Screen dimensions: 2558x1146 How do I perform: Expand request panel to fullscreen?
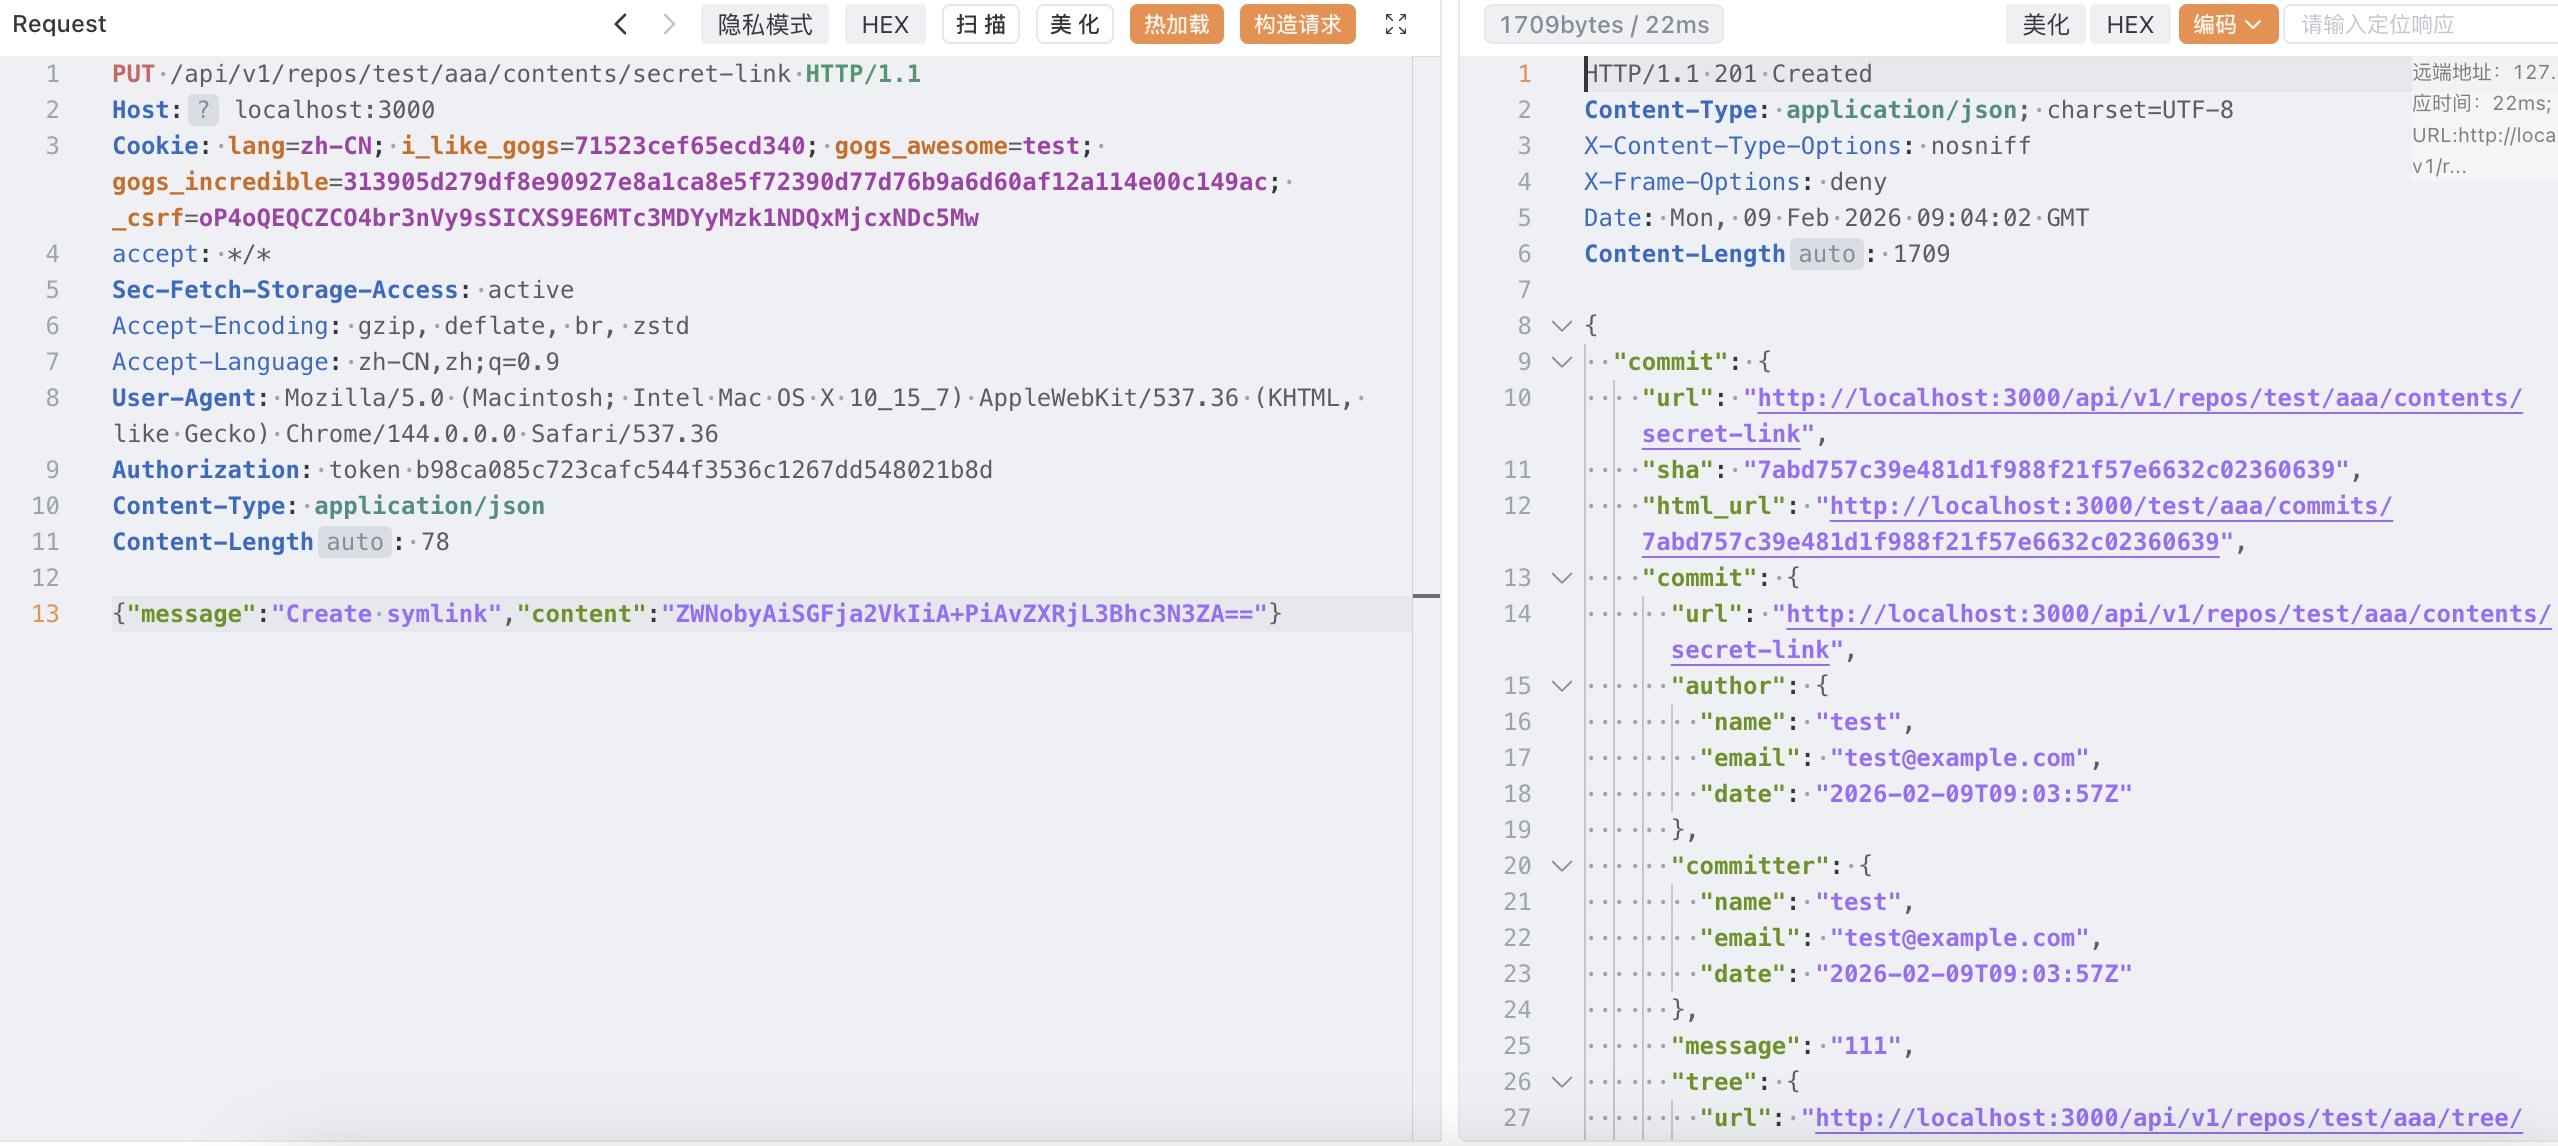pyautogui.click(x=1396, y=24)
